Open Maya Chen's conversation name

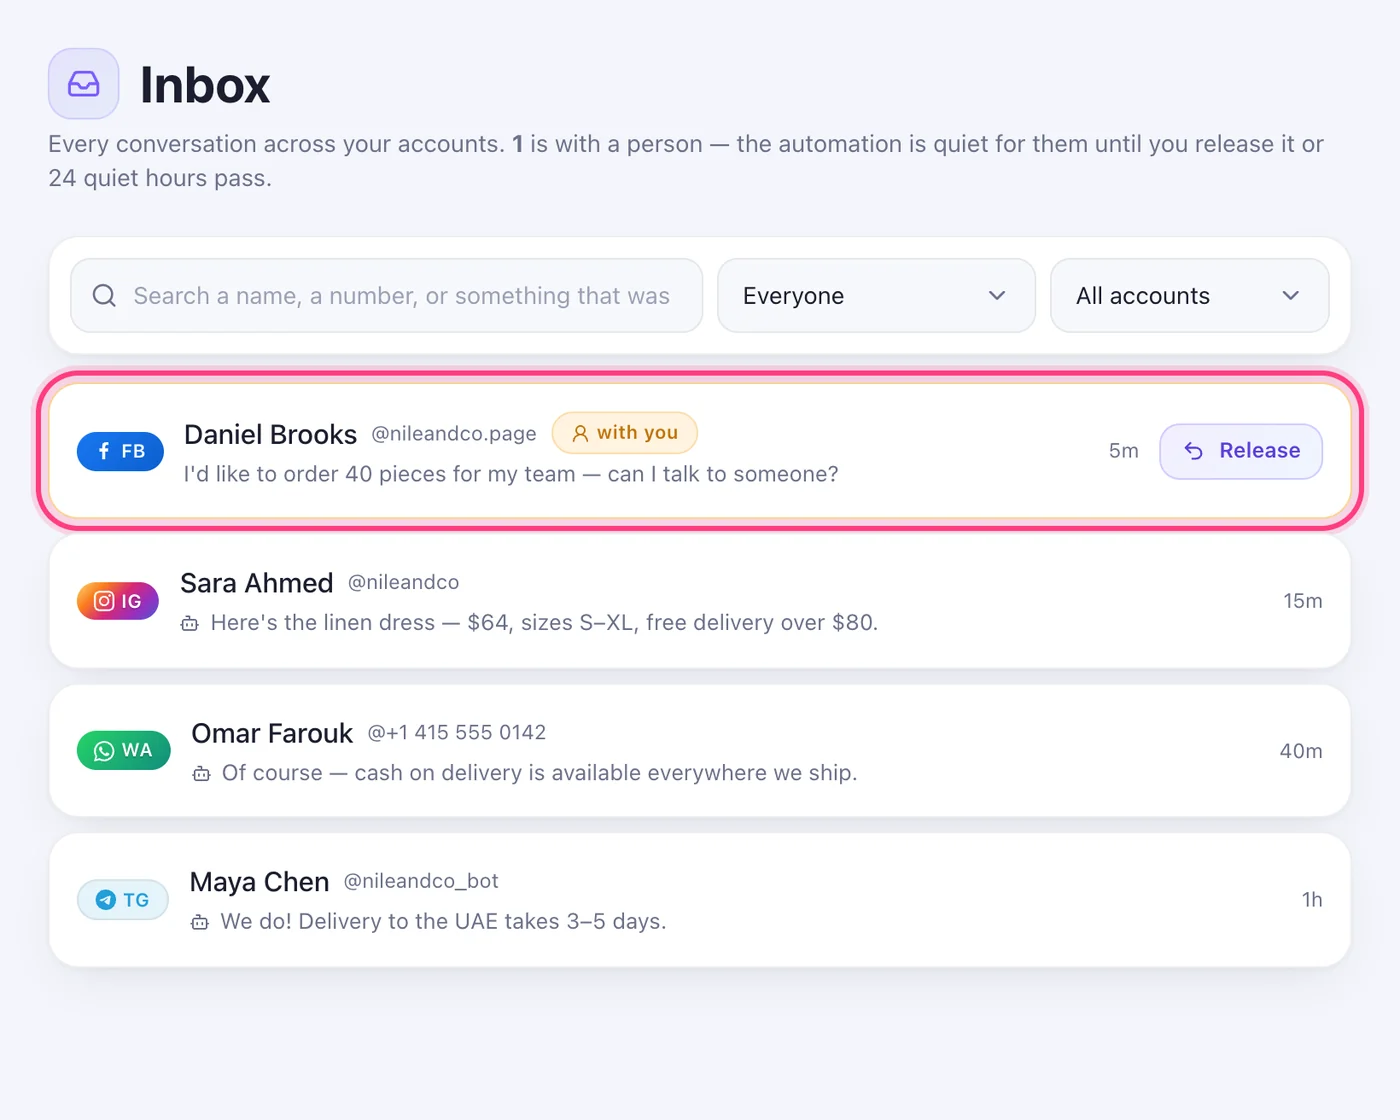[260, 882]
